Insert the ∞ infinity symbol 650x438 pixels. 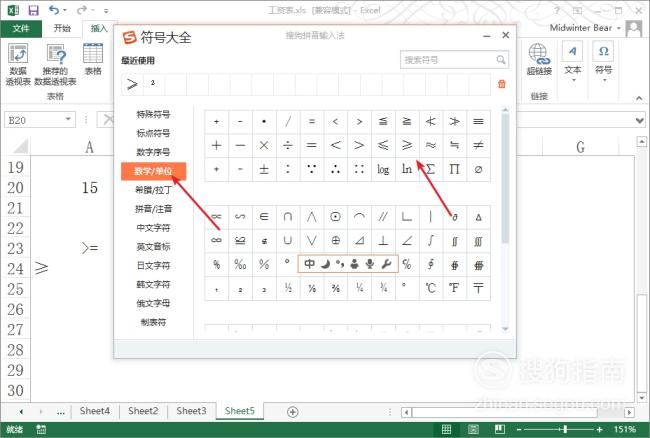(216, 240)
